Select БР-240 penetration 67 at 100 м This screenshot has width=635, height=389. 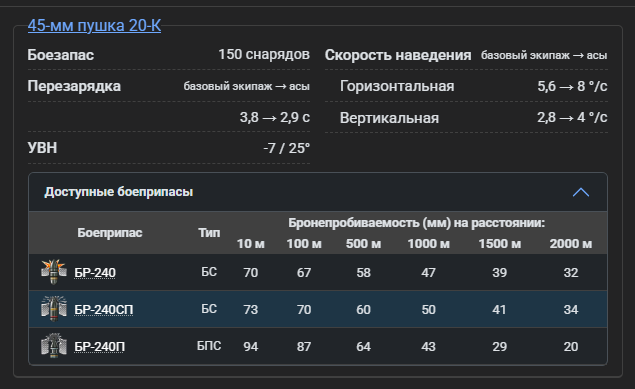coord(304,272)
